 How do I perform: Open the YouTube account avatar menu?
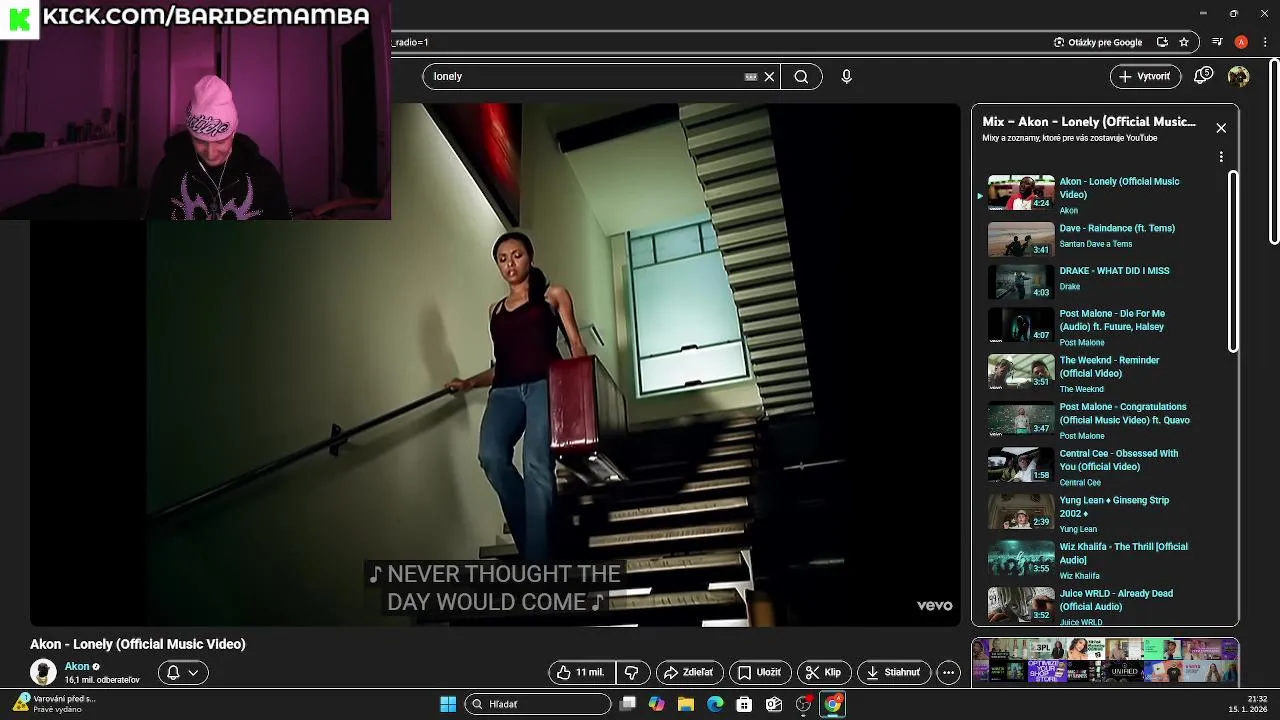(1238, 76)
